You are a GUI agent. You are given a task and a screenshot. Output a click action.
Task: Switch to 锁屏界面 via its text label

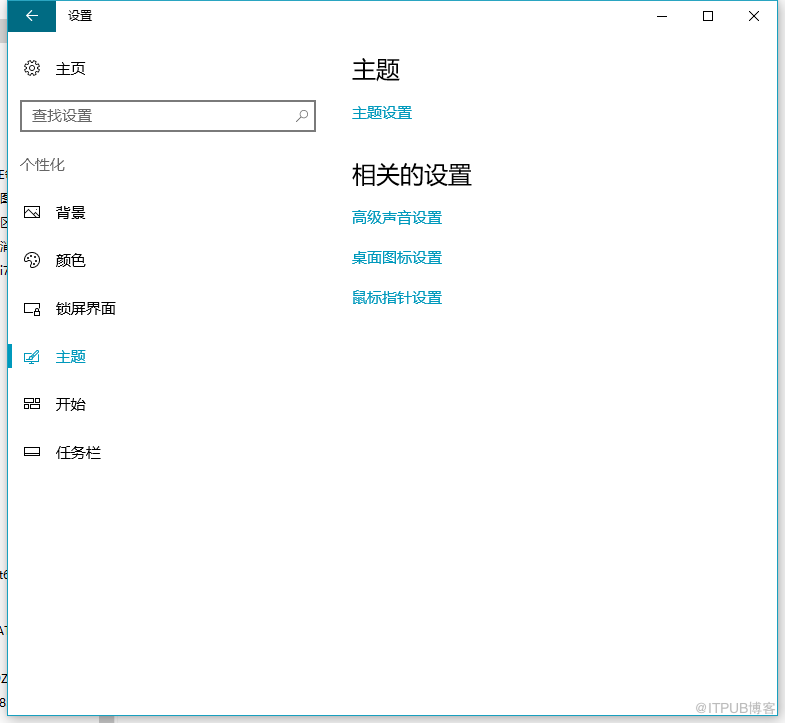[86, 309]
